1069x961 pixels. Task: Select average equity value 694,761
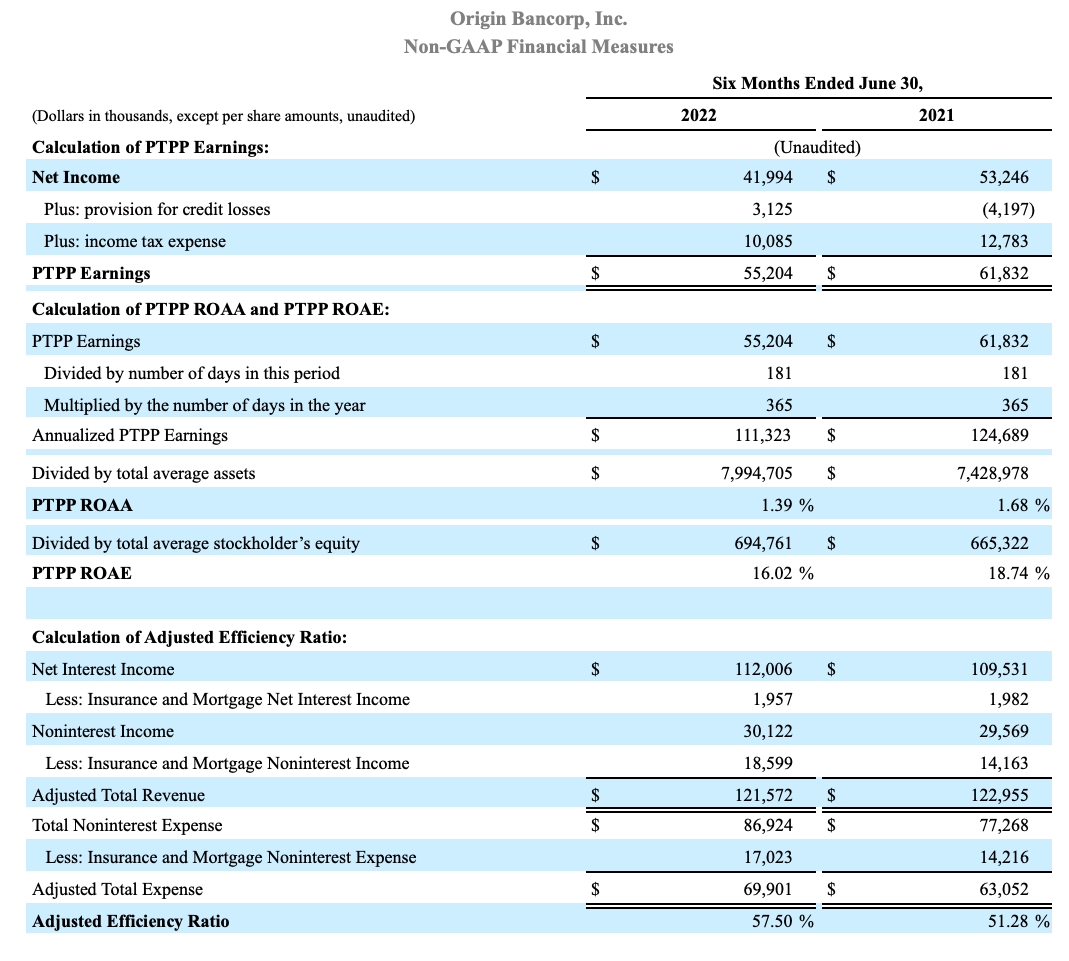pos(763,544)
